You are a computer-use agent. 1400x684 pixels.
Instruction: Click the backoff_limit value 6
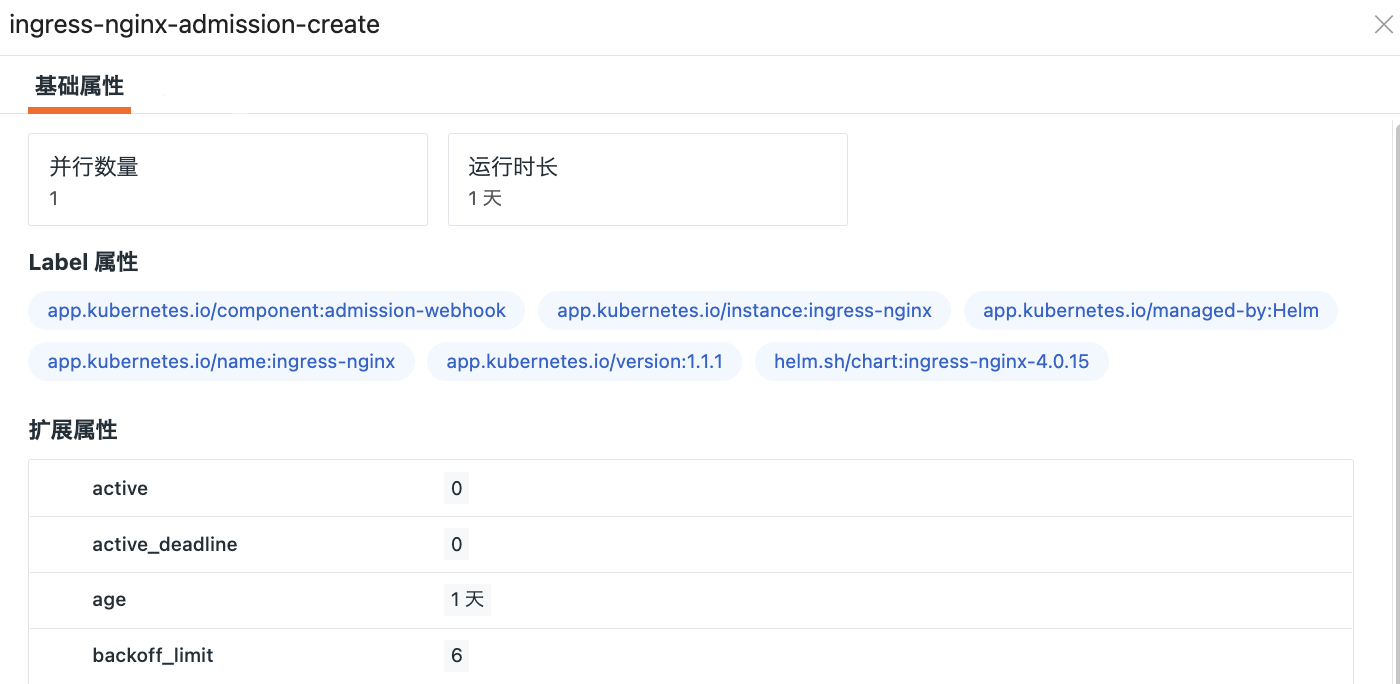457,656
